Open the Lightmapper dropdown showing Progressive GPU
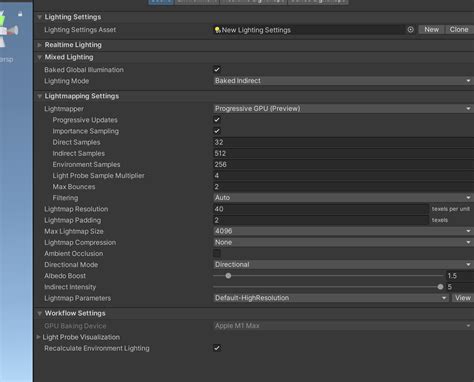Viewport: 474px width, 382px height. 343,109
